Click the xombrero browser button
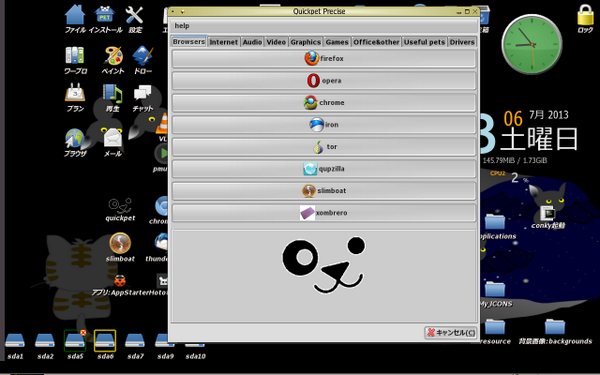 click(x=324, y=213)
